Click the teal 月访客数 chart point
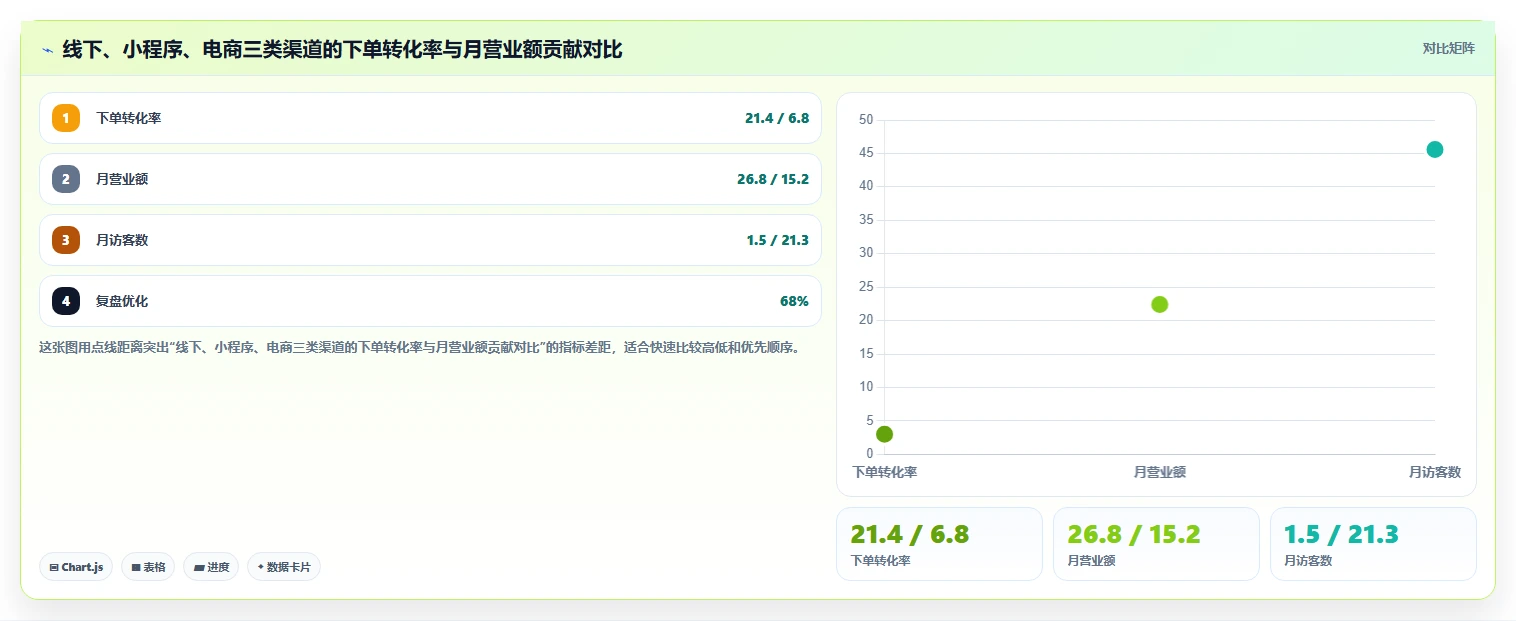The height and width of the screenshot is (621, 1516). pyautogui.click(x=1434, y=149)
